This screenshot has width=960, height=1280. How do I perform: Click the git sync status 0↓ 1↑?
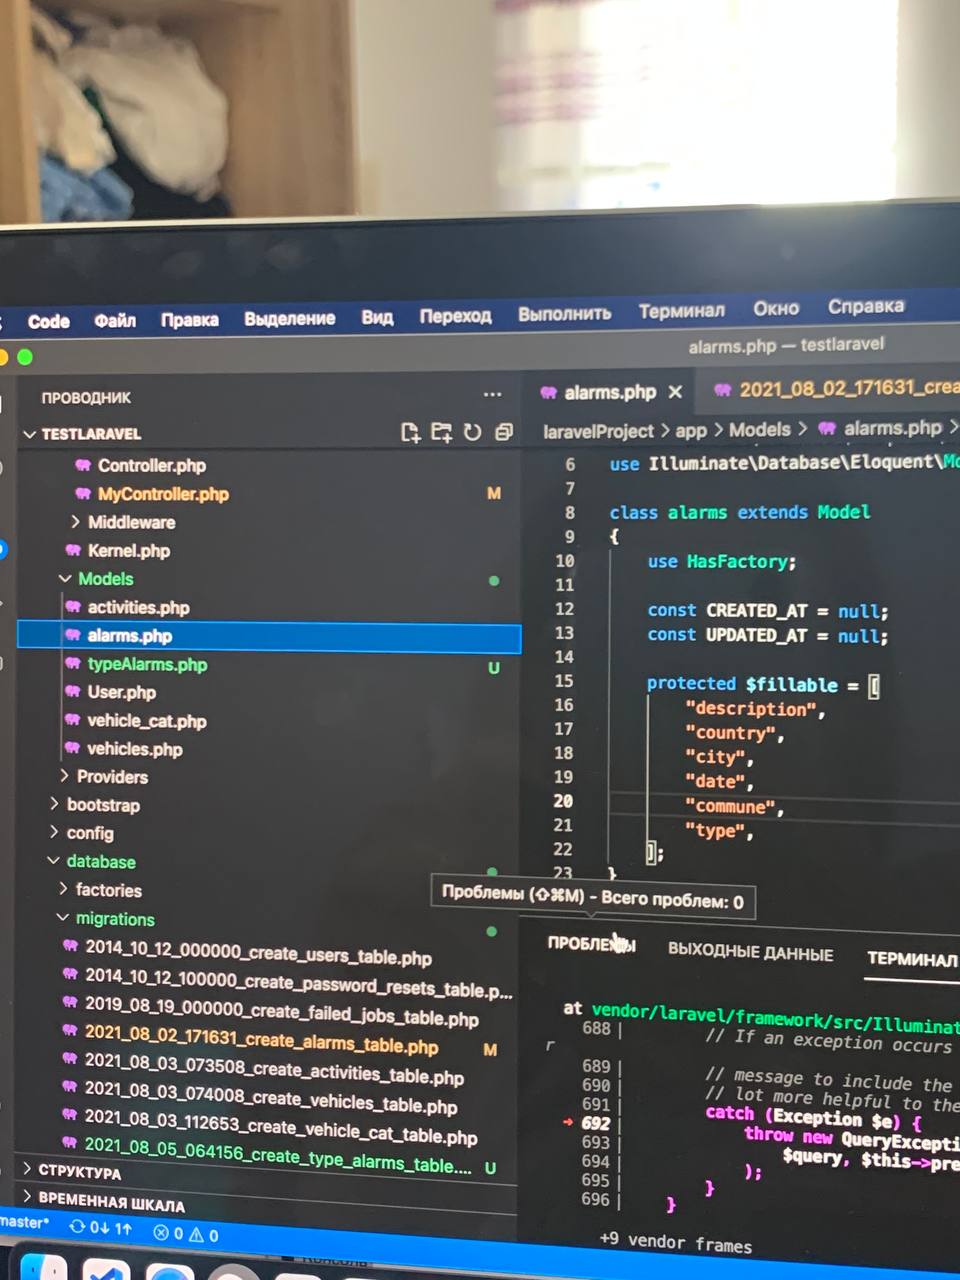coord(101,1228)
